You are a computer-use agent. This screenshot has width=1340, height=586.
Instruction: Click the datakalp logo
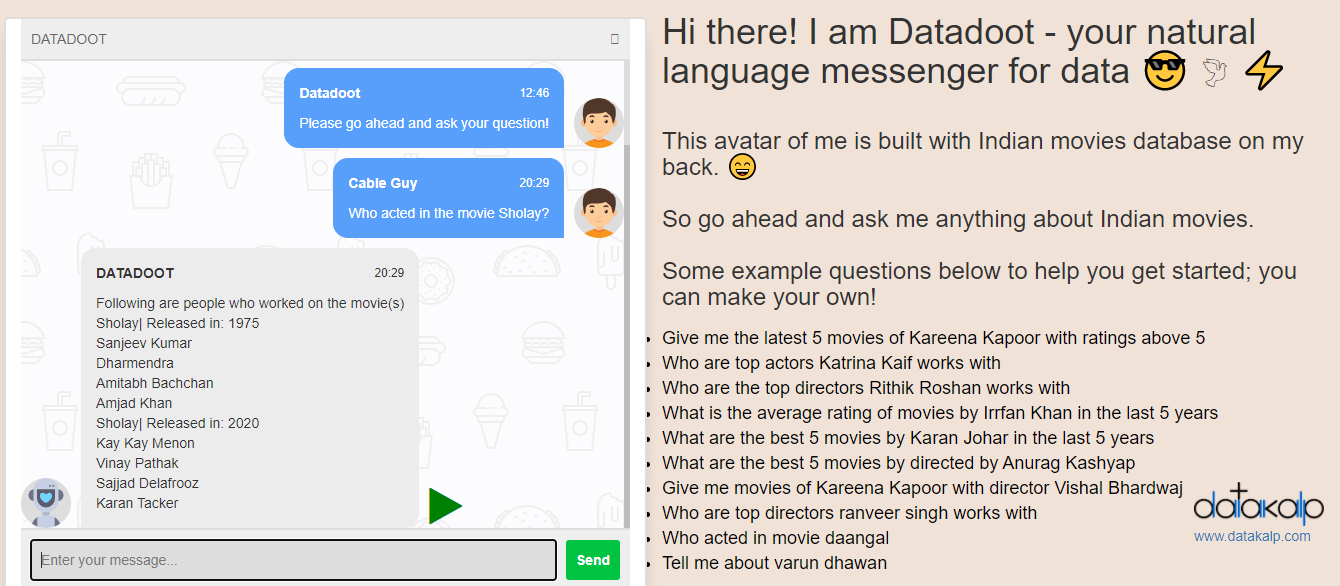pos(1258,506)
